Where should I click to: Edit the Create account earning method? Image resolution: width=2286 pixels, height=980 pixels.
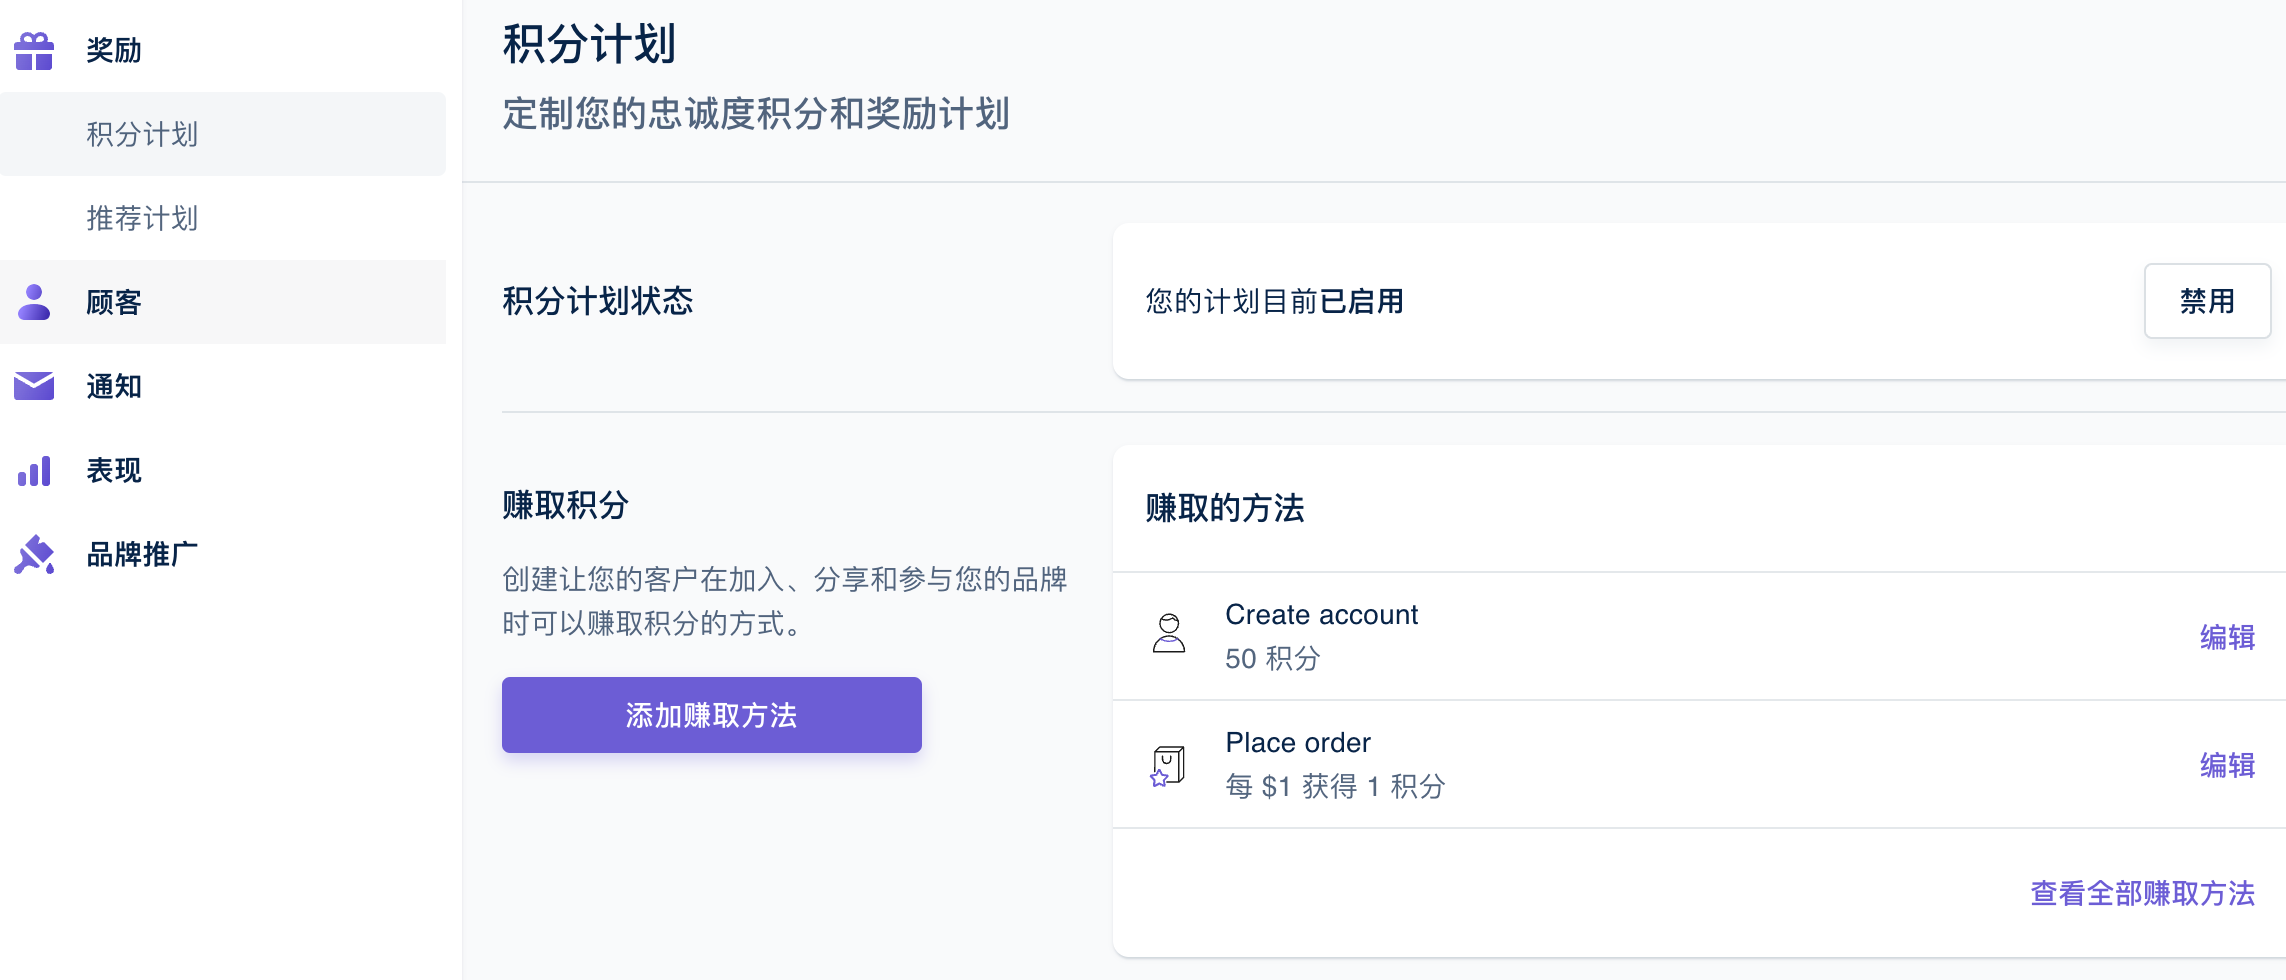[2225, 637]
